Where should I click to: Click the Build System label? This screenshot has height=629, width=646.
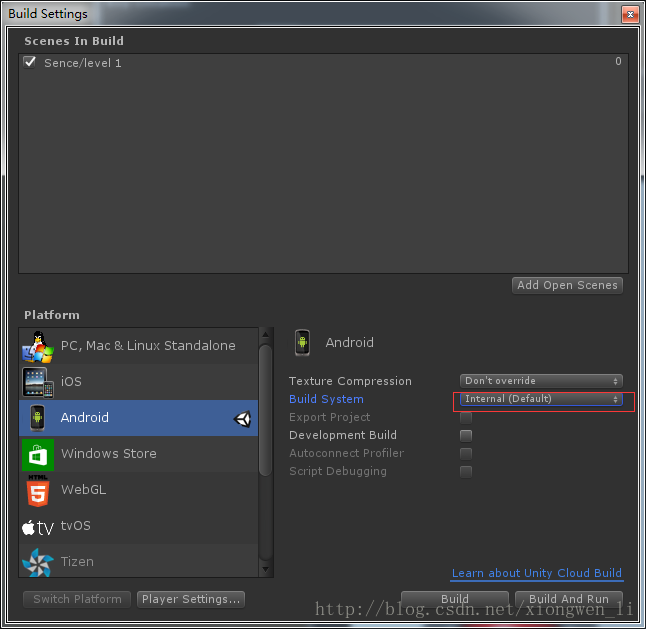[x=326, y=399]
